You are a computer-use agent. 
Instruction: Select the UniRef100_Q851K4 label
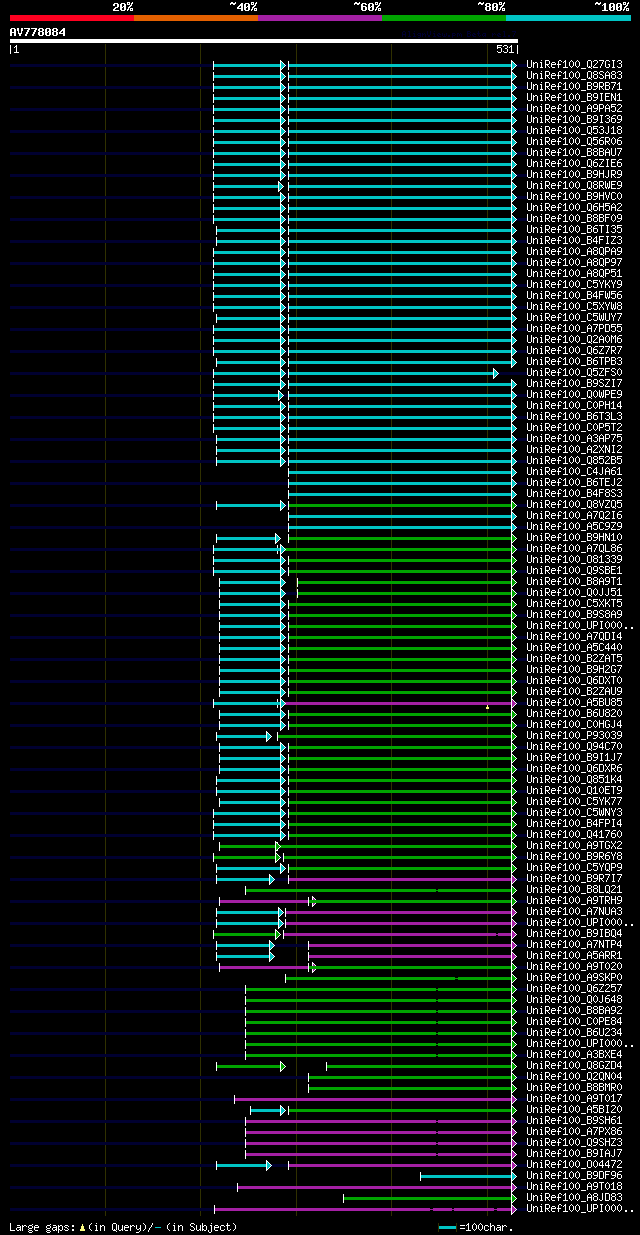pos(574,779)
